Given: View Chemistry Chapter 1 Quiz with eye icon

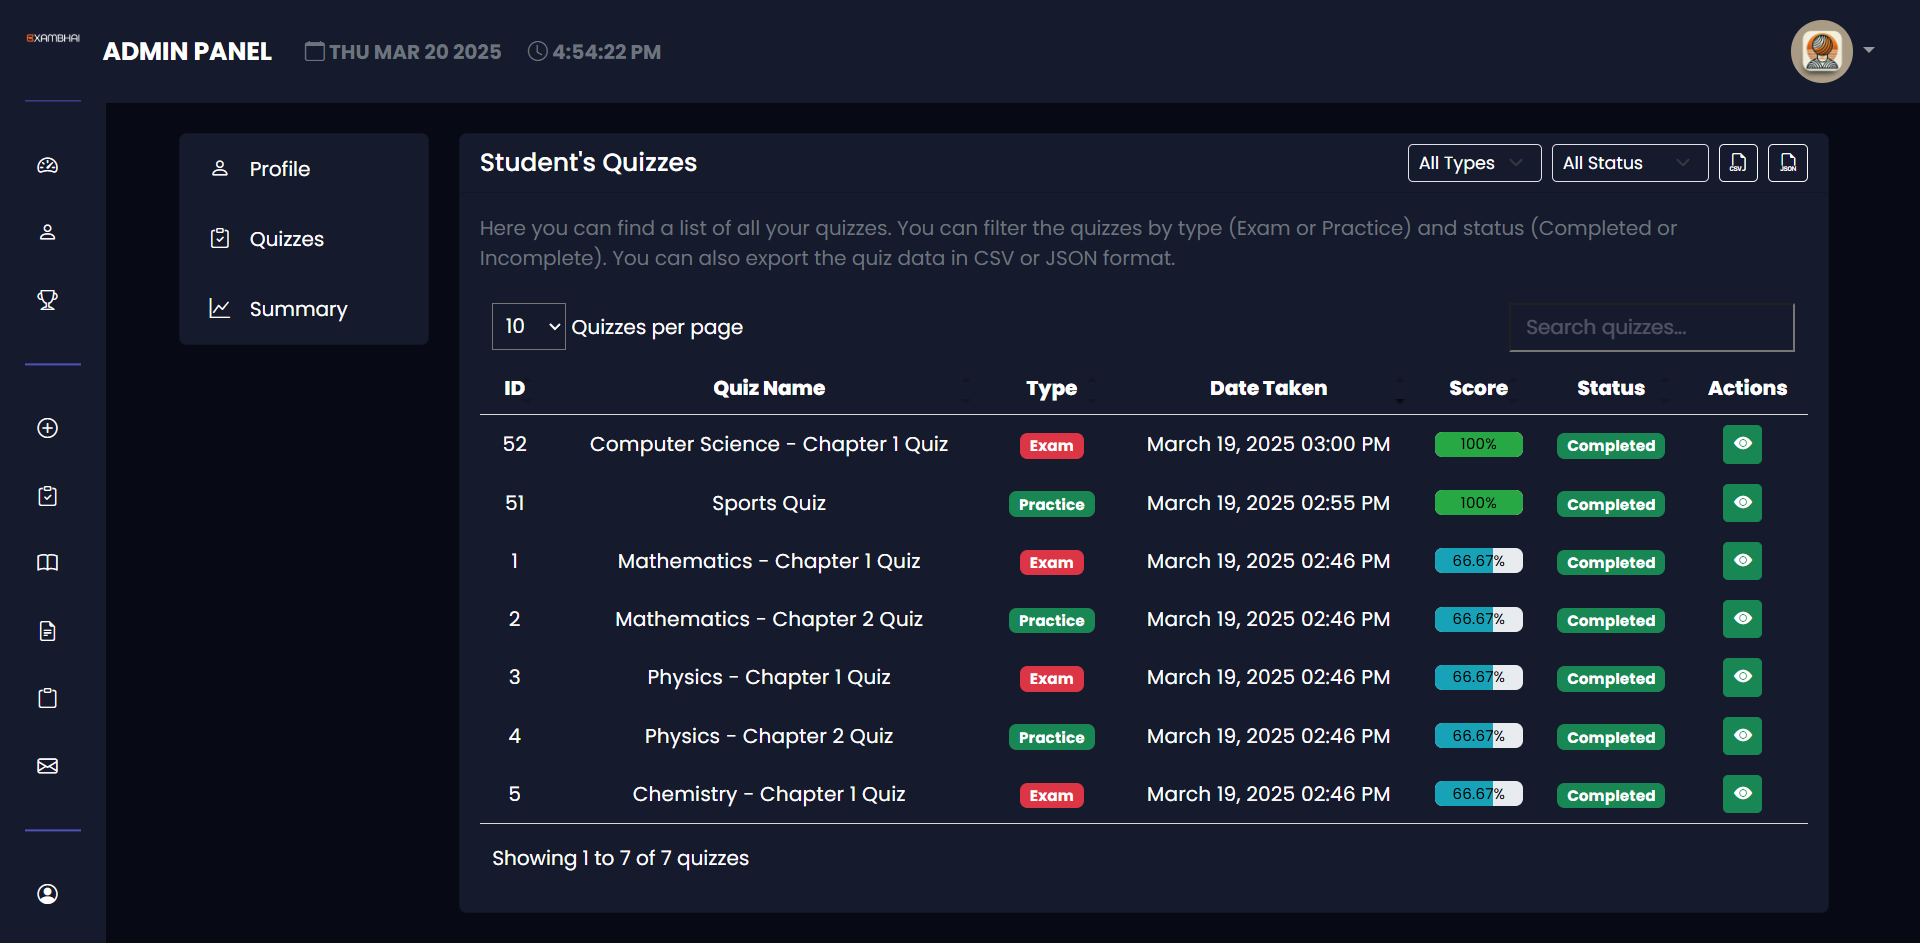Looking at the screenshot, I should pos(1742,794).
